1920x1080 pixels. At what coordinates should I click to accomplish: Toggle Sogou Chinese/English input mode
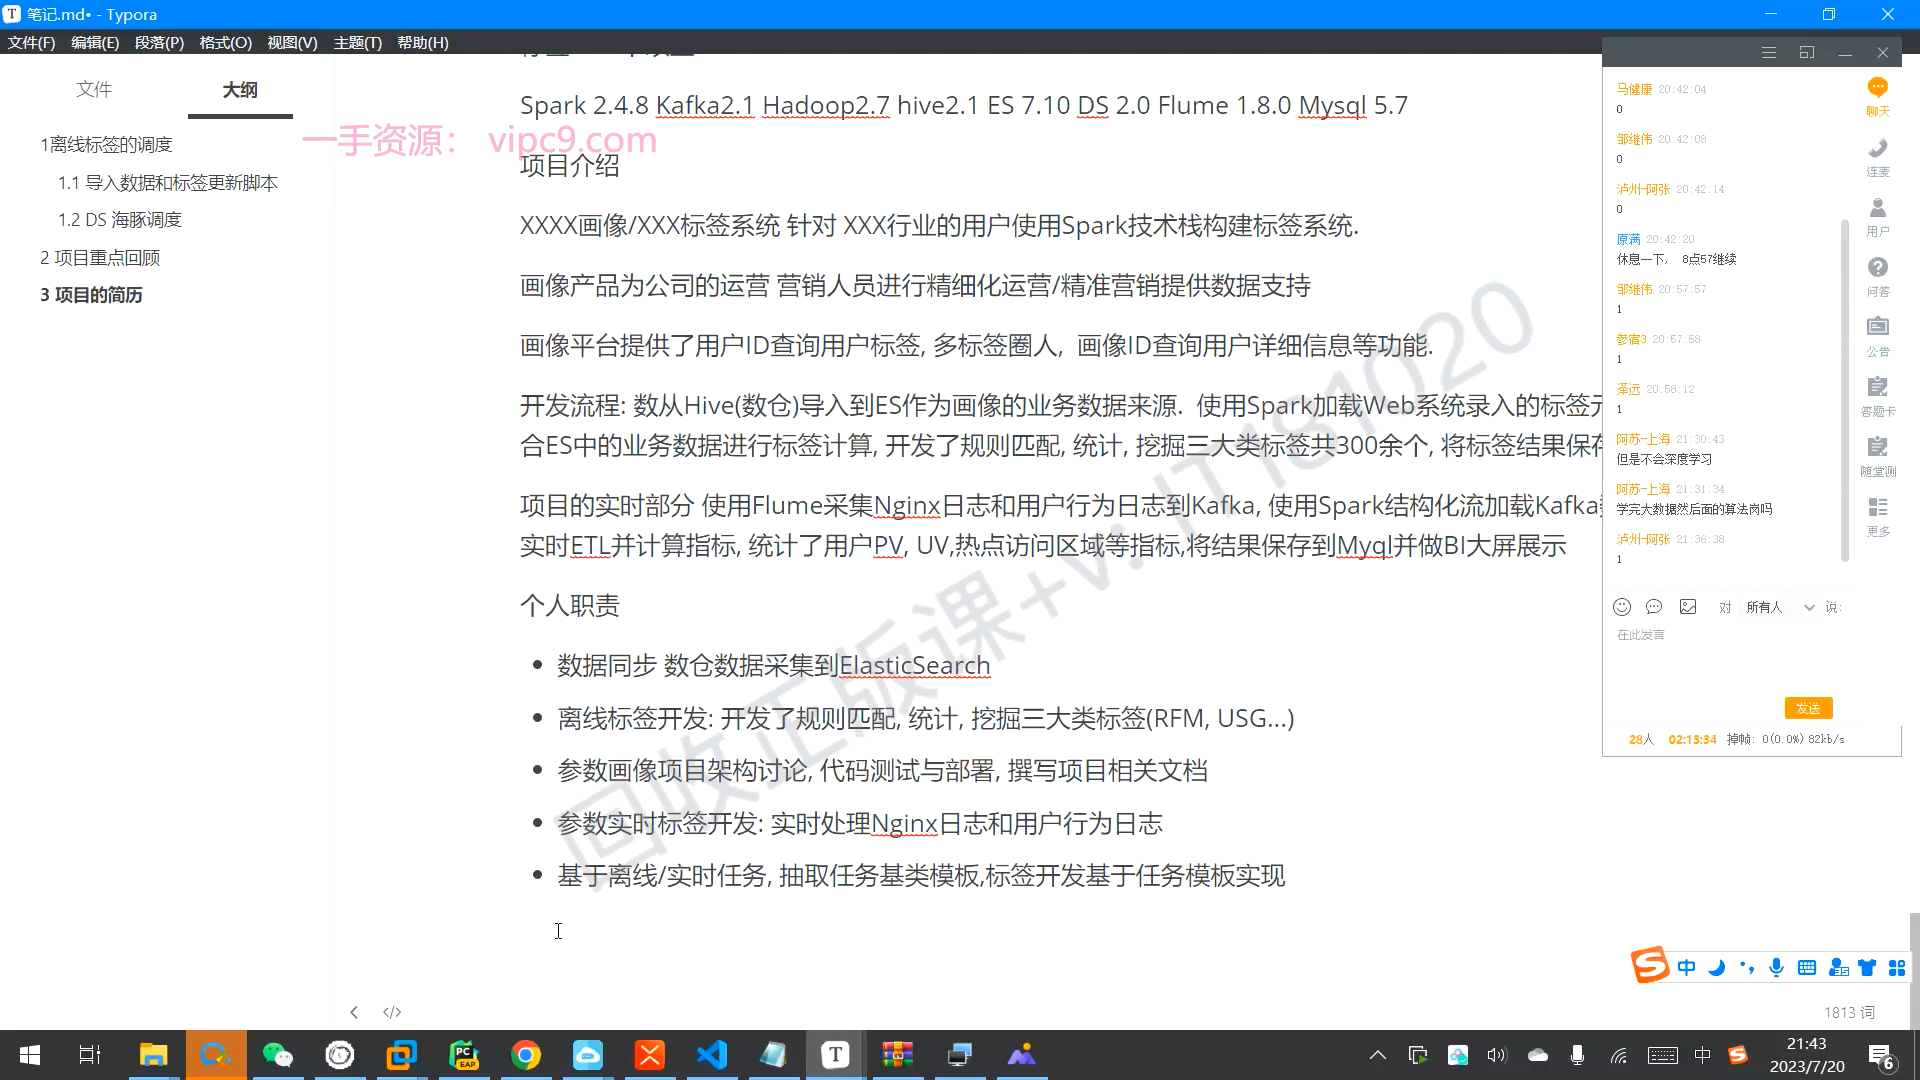pos(1687,967)
